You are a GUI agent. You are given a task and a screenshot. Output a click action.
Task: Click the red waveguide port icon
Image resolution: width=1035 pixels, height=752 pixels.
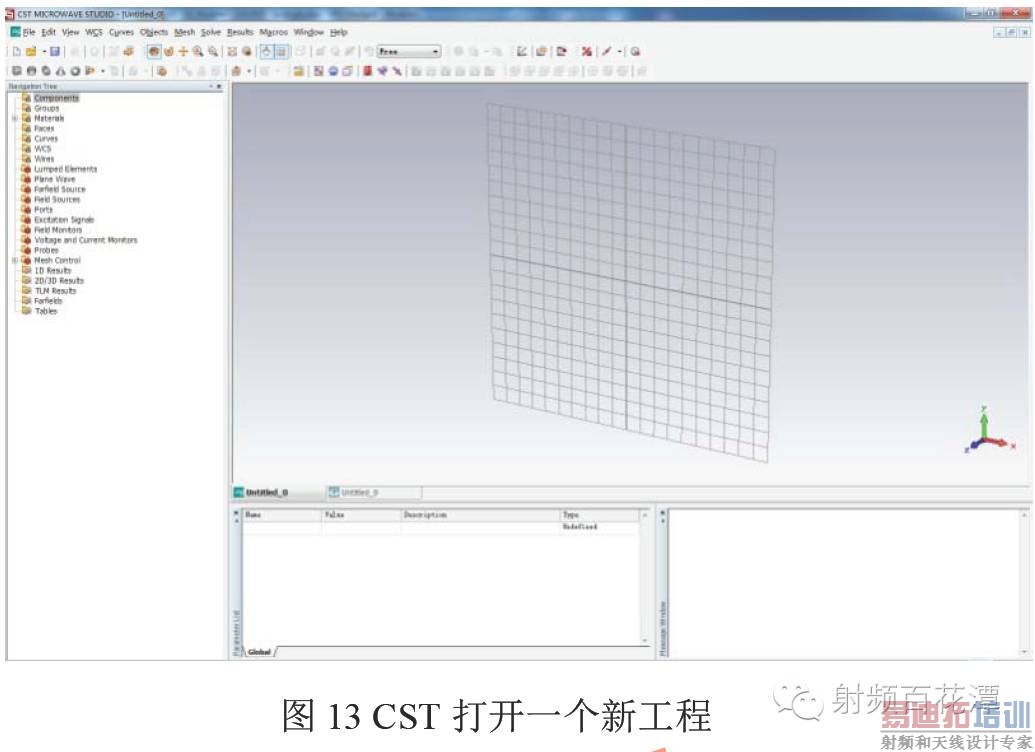[x=368, y=71]
